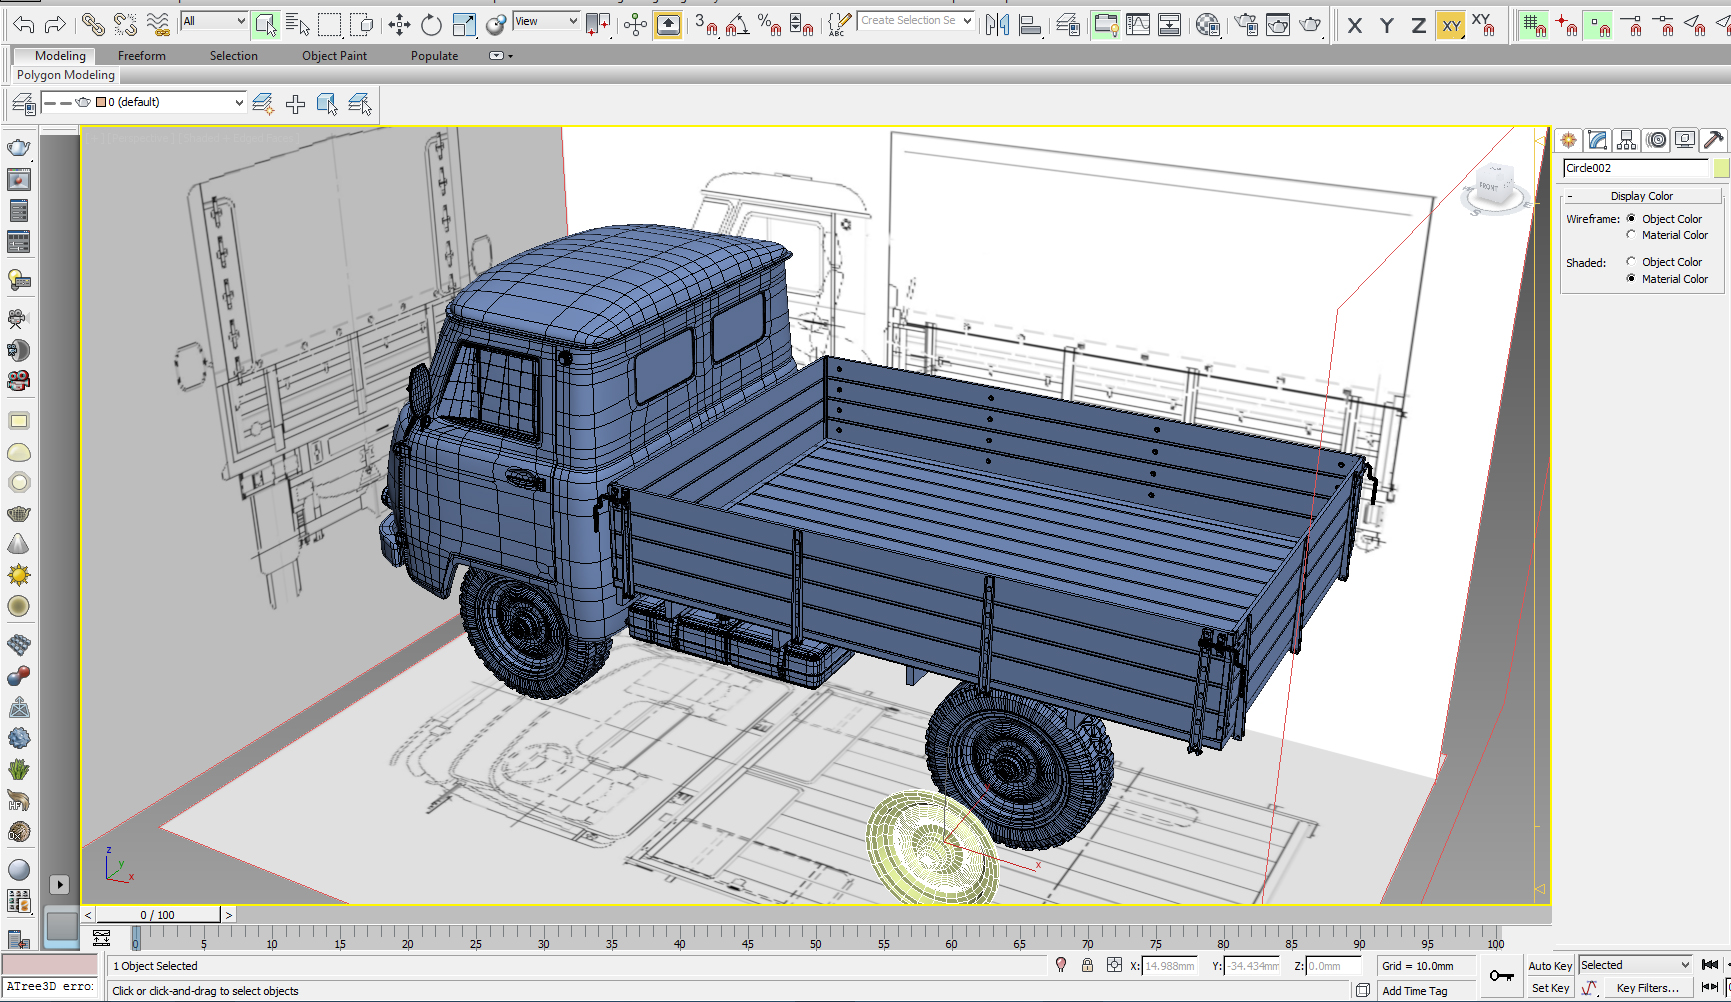
Task: Activate the Unlink Selection tool
Action: tap(125, 24)
